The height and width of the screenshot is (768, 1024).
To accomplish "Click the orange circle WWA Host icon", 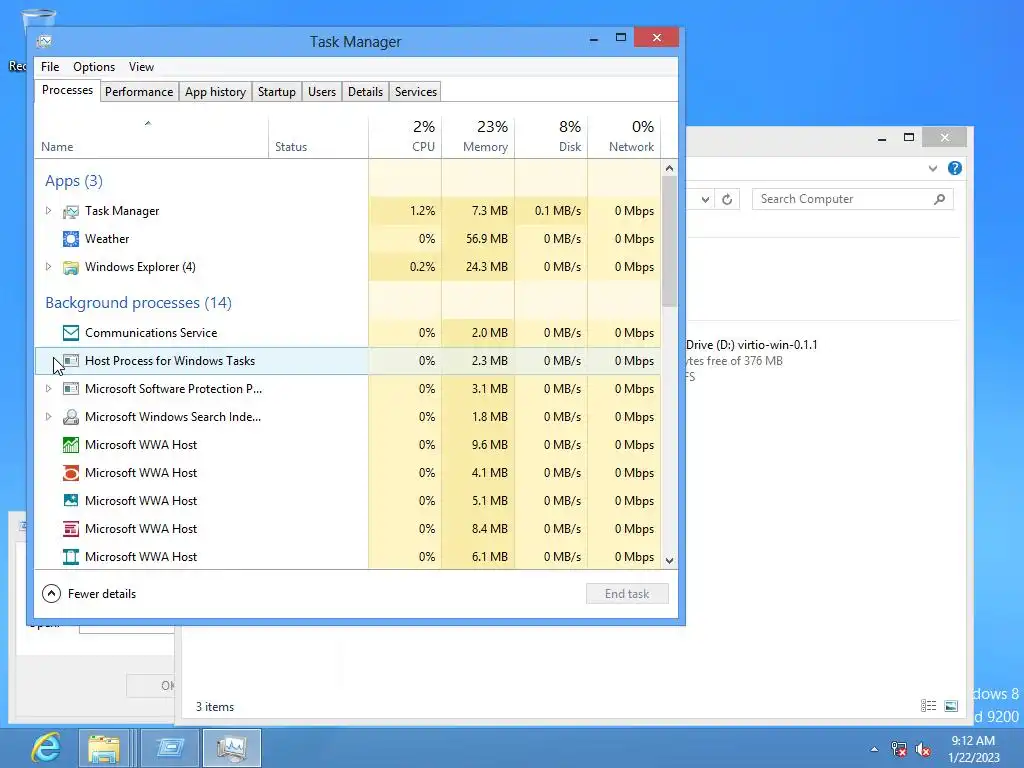I will 71,473.
